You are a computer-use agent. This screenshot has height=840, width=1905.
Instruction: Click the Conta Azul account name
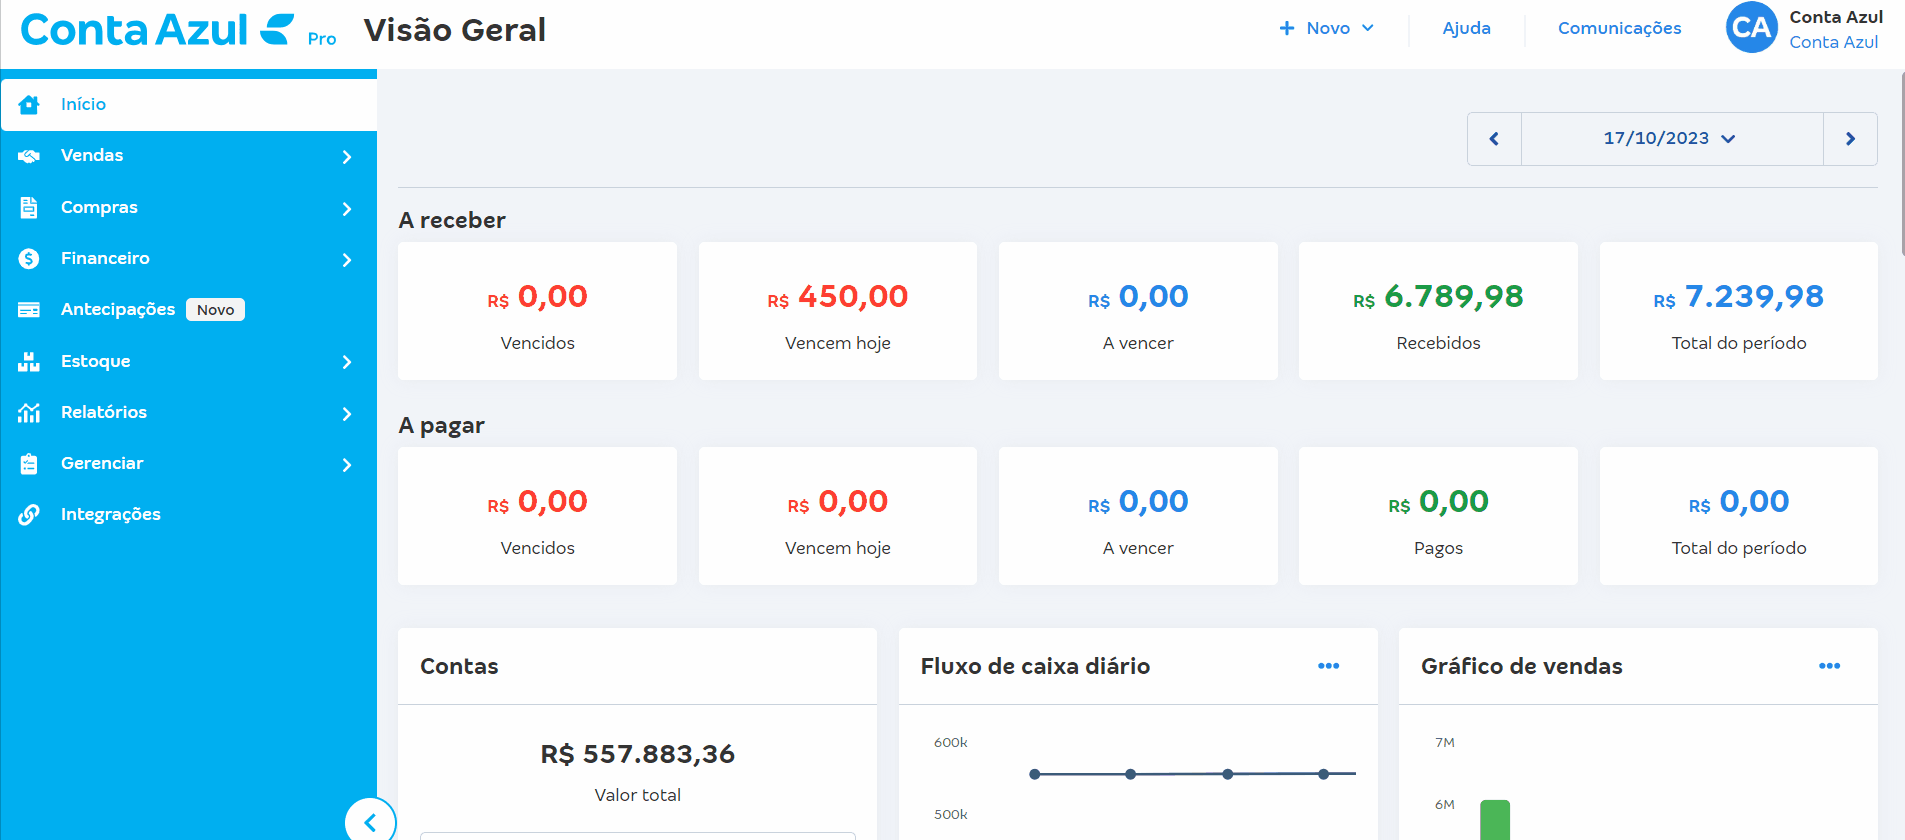(x=1836, y=17)
